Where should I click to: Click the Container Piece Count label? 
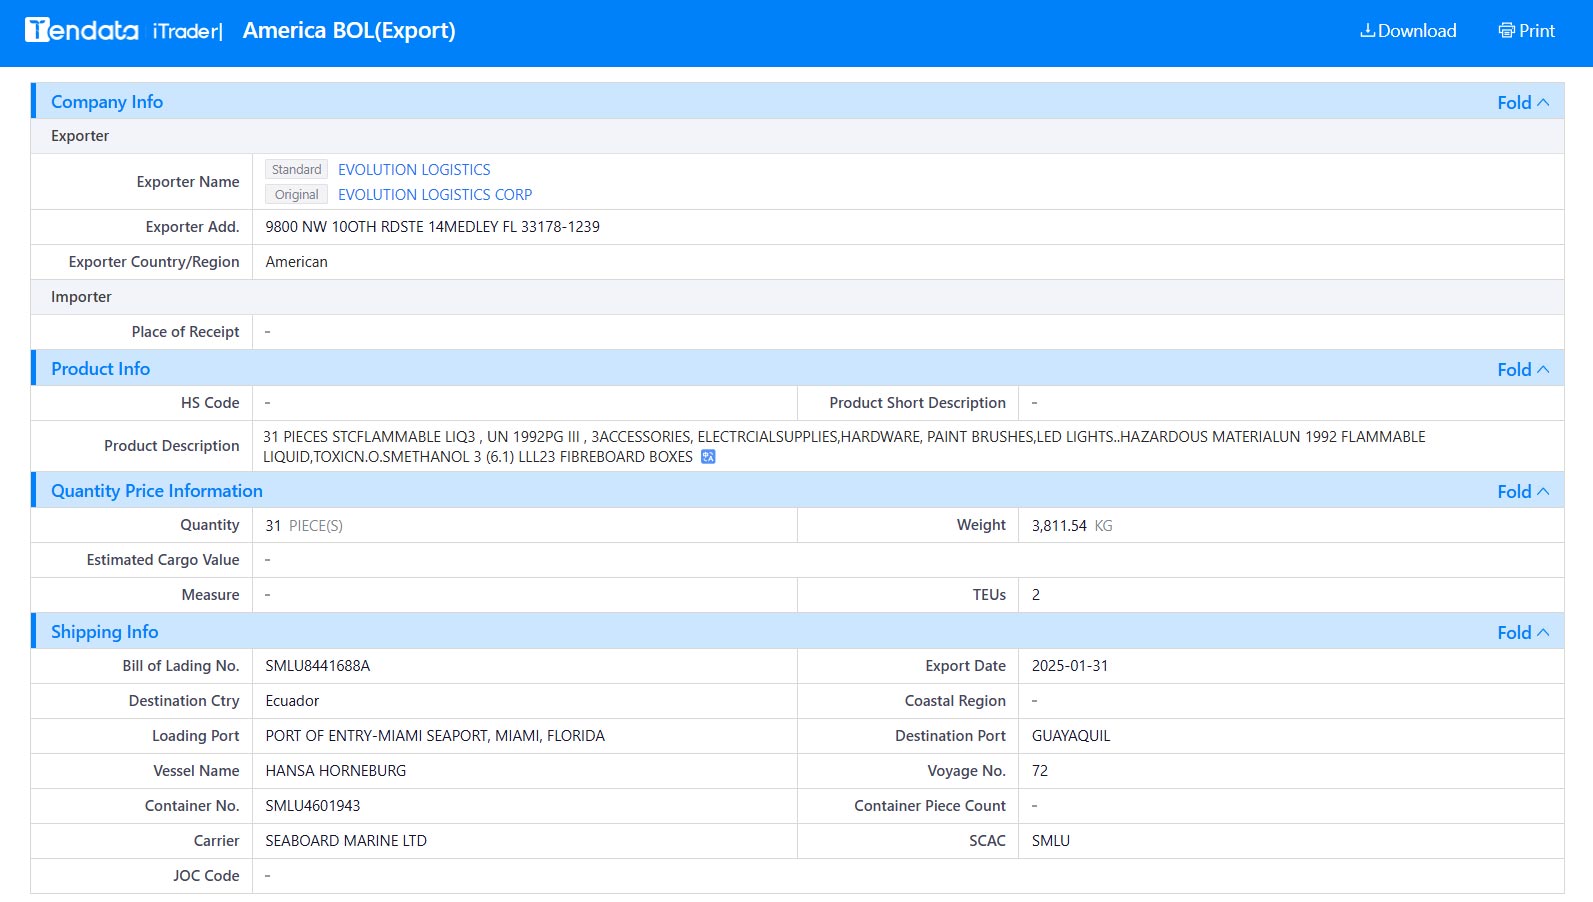pyautogui.click(x=930, y=806)
